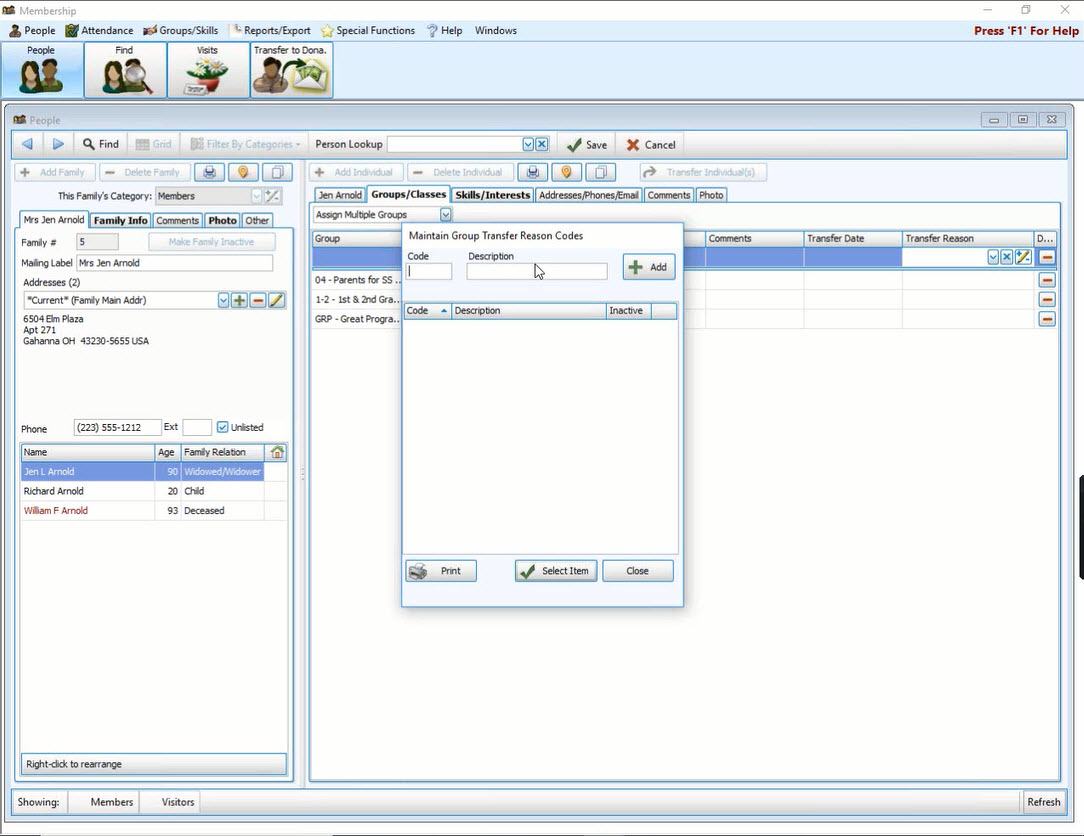This screenshot has height=836, width=1084.
Task: Click into the Description input field
Action: point(536,272)
